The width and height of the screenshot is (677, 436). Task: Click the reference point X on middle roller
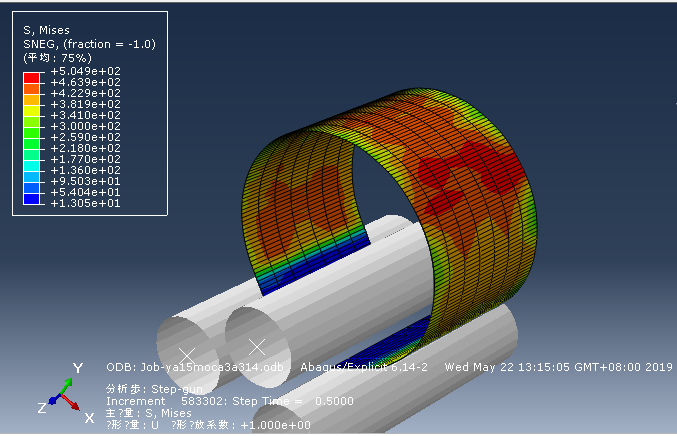click(257, 347)
